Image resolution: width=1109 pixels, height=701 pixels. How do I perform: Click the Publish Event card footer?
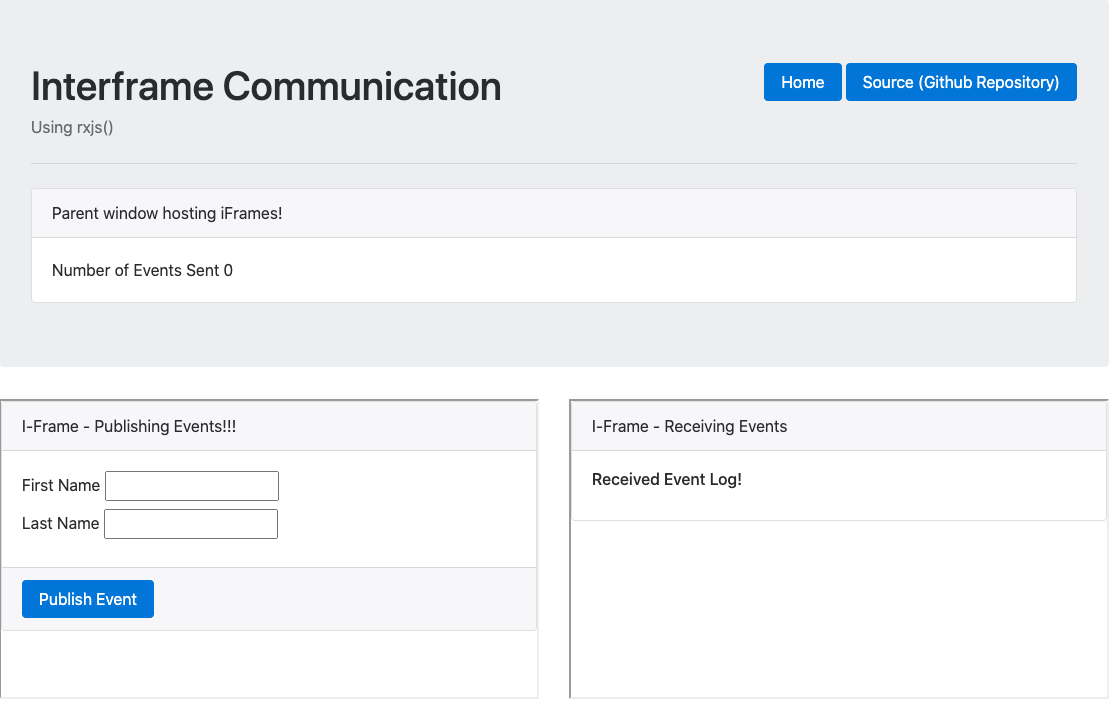(270, 598)
